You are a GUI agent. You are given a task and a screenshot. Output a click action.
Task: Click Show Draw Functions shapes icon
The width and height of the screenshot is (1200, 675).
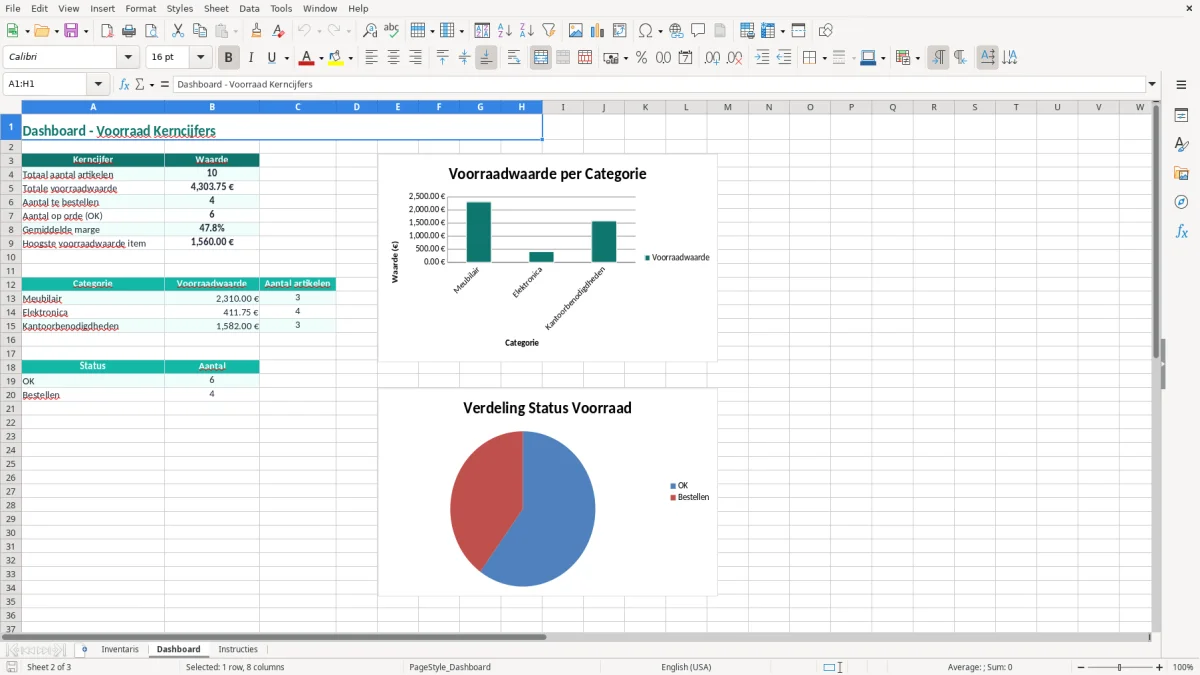825,31
